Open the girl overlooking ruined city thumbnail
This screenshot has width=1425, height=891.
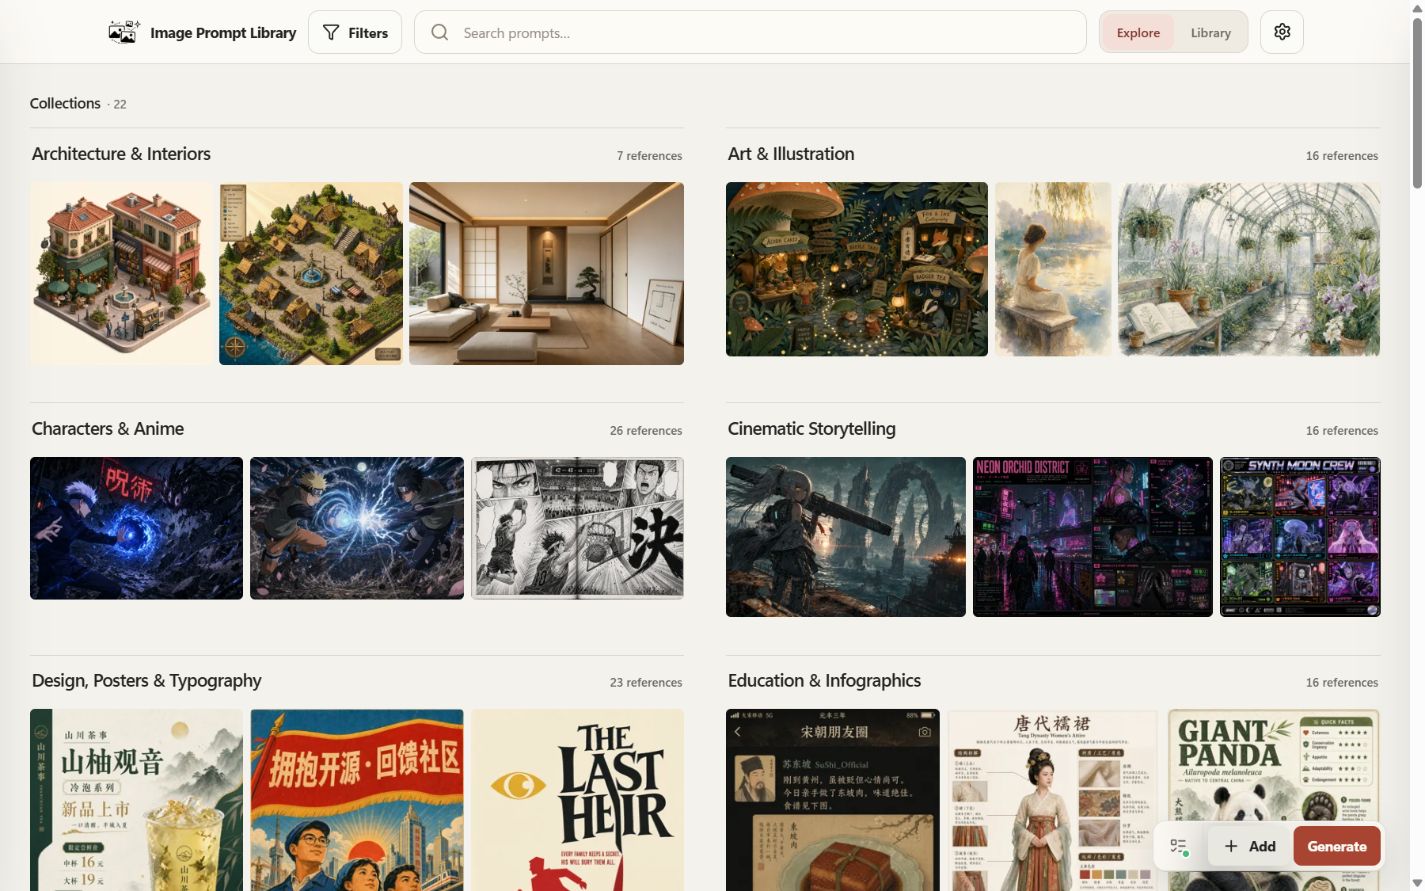pos(846,537)
